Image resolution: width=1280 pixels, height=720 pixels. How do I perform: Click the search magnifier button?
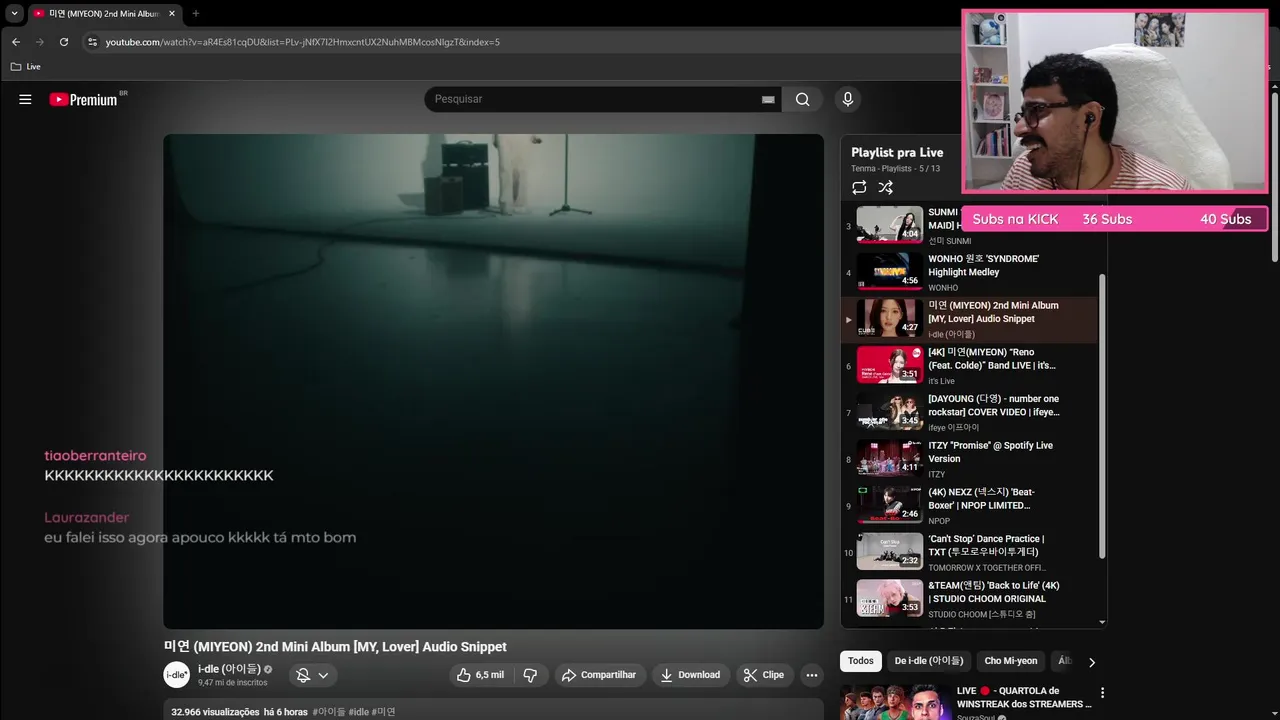[x=802, y=99]
